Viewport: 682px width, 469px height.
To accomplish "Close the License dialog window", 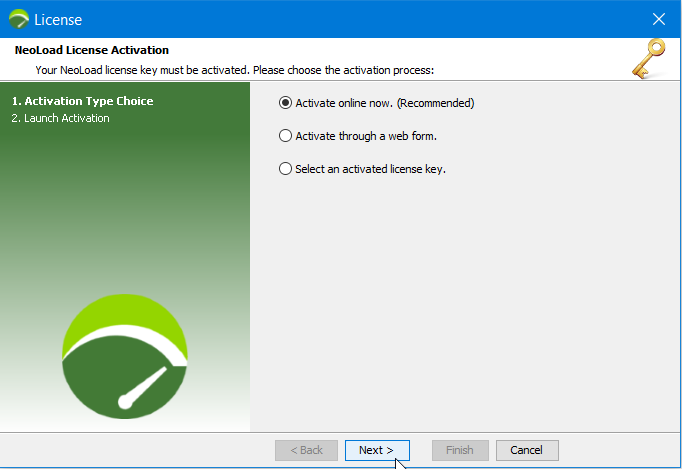I will click(658, 19).
